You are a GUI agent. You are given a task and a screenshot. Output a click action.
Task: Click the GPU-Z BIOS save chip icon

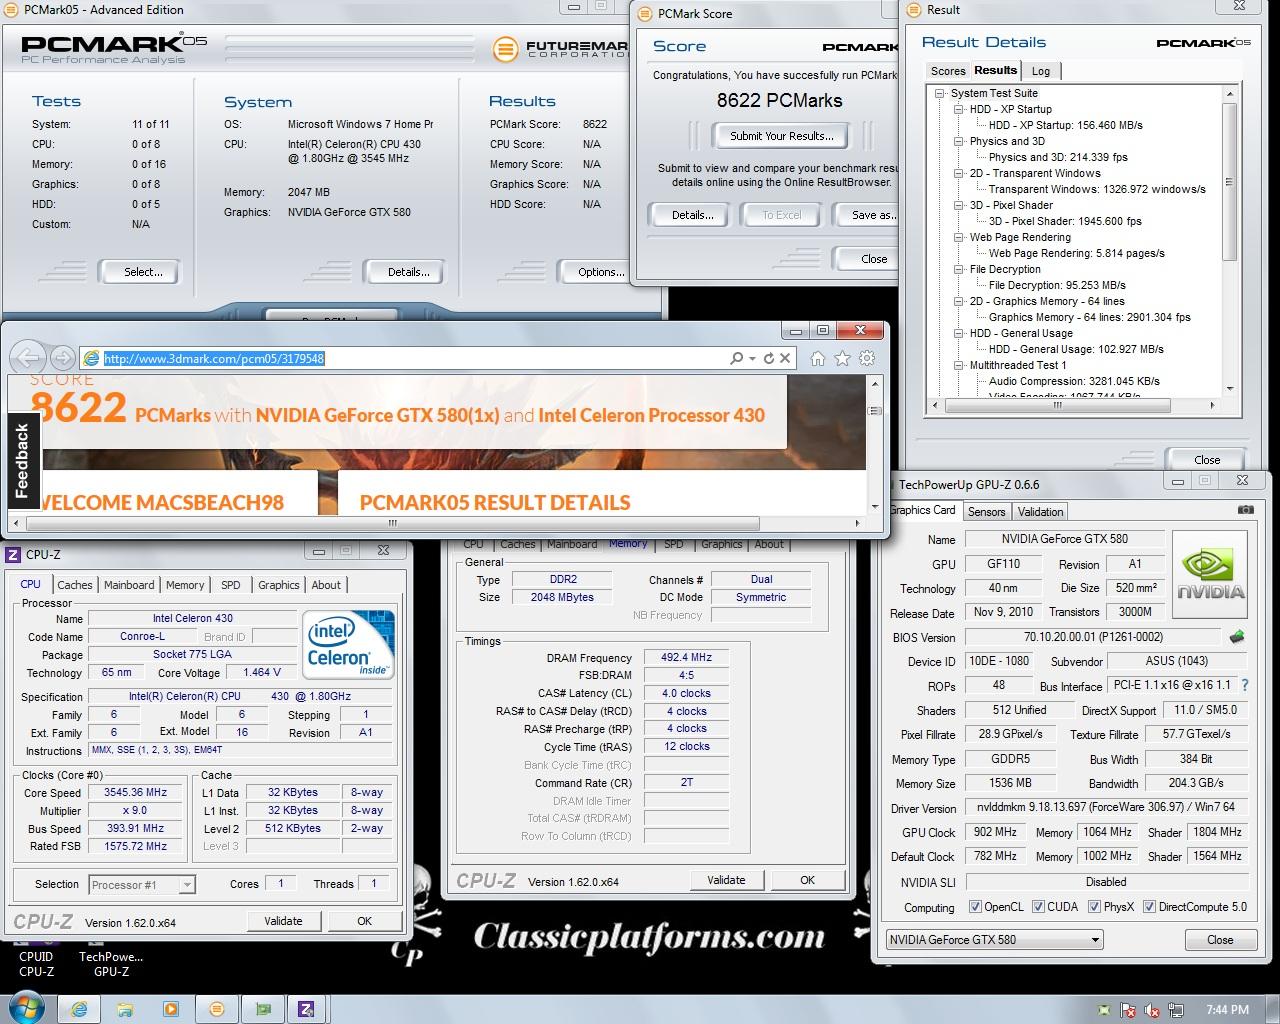click(x=1237, y=637)
